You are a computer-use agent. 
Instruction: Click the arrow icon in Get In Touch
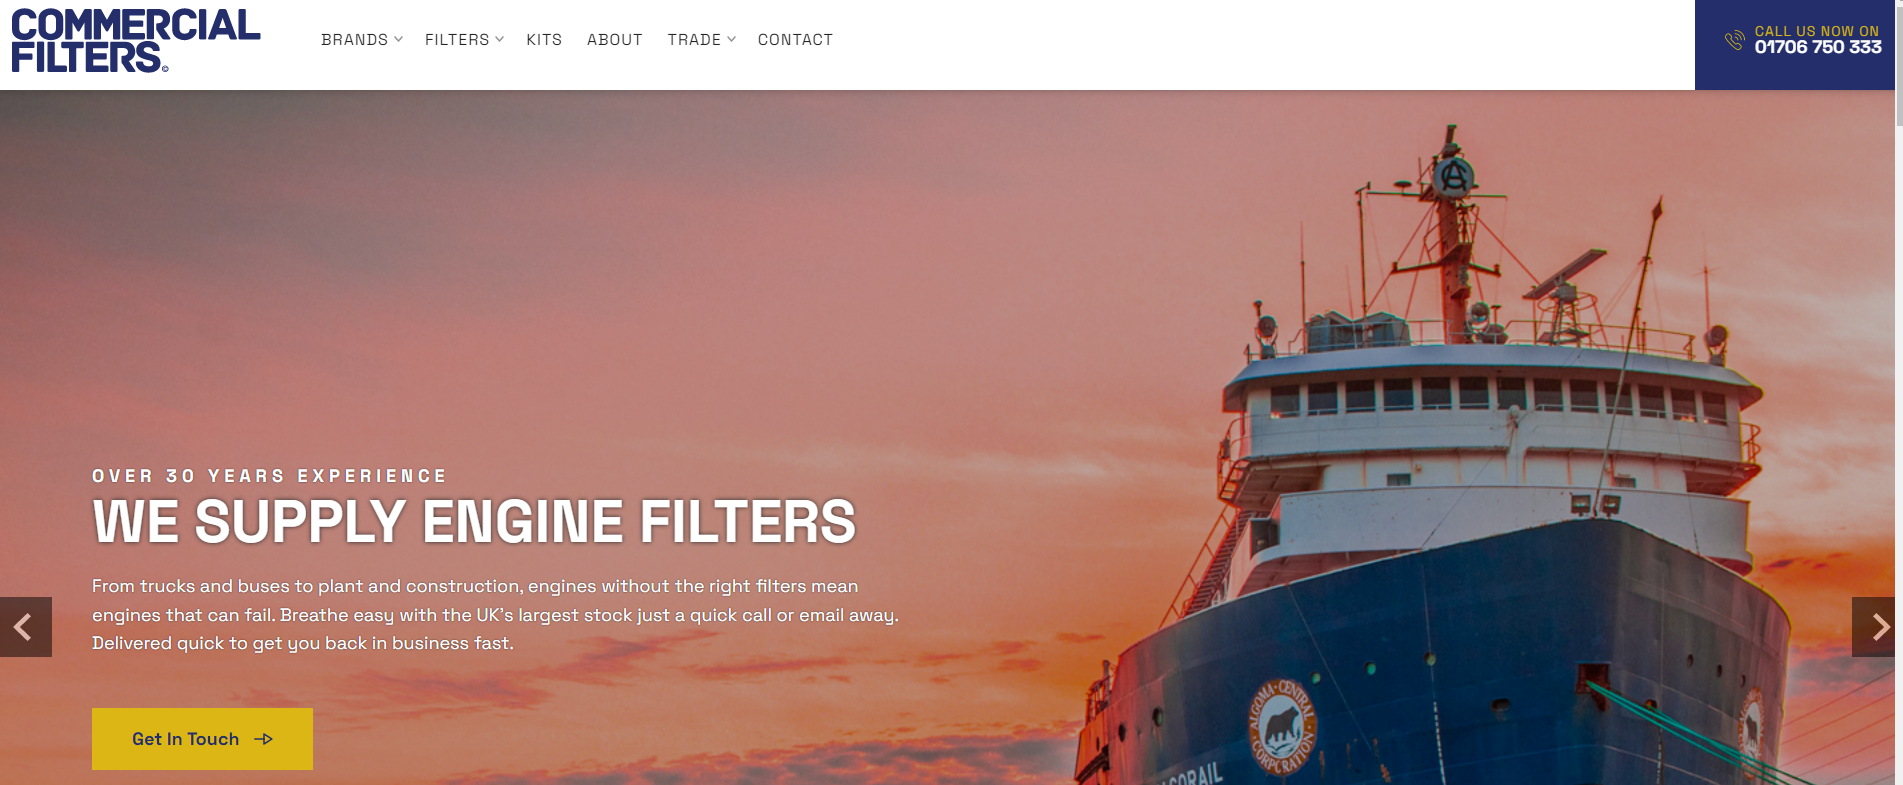(x=264, y=739)
